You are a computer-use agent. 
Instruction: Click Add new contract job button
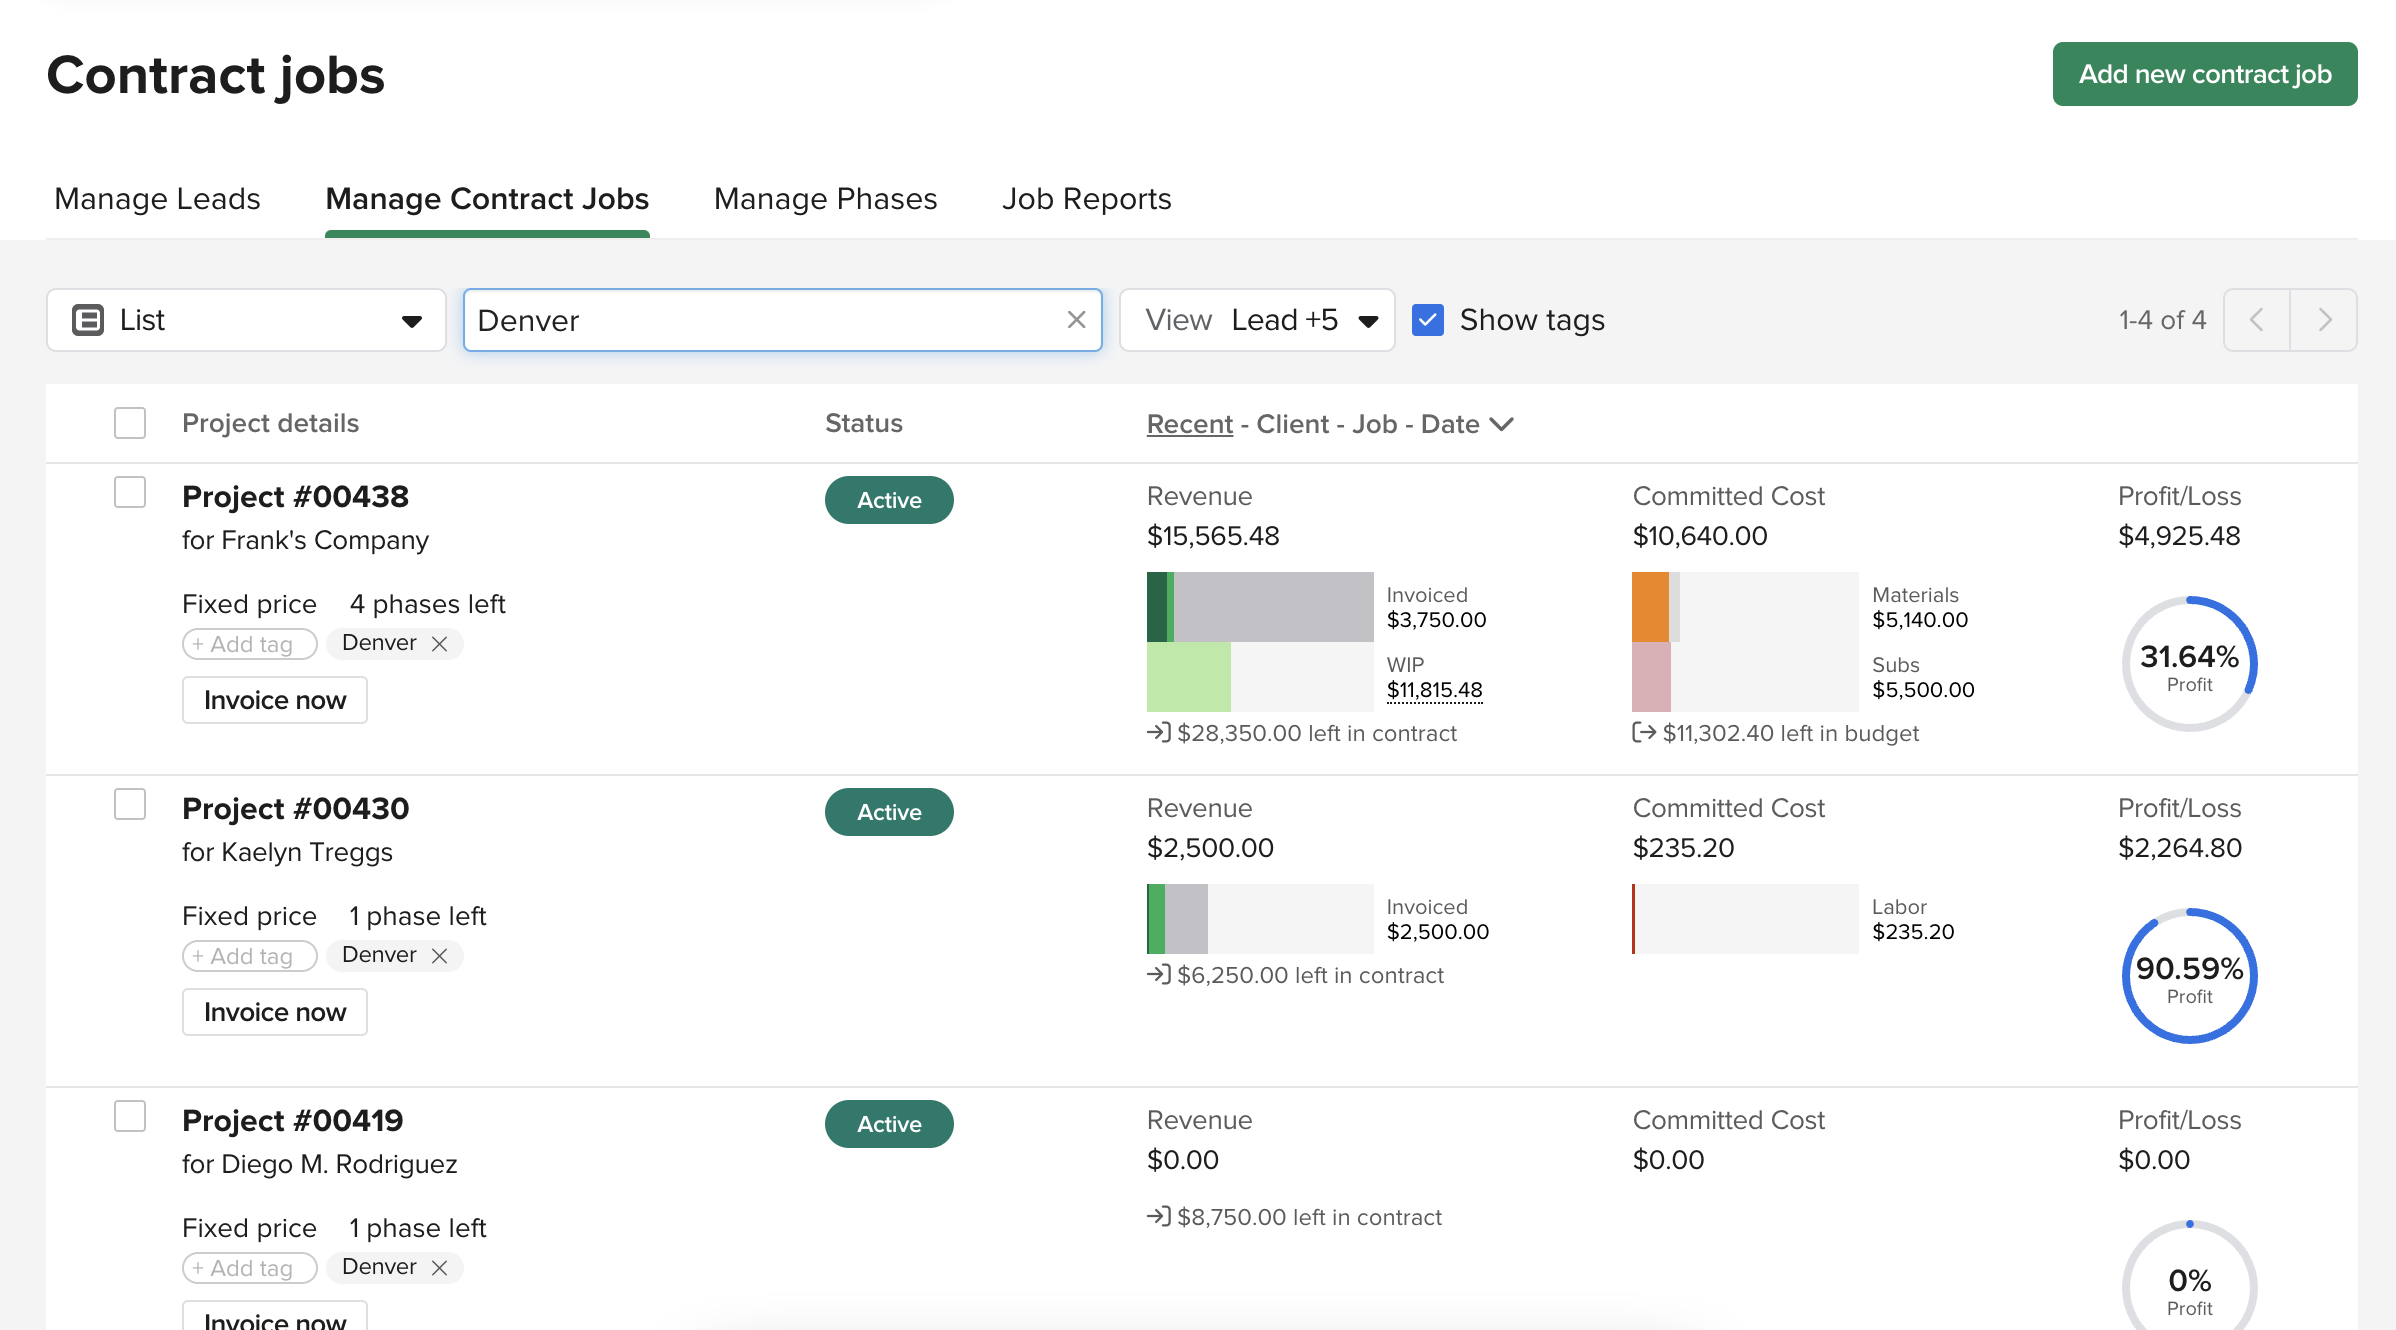(2204, 74)
